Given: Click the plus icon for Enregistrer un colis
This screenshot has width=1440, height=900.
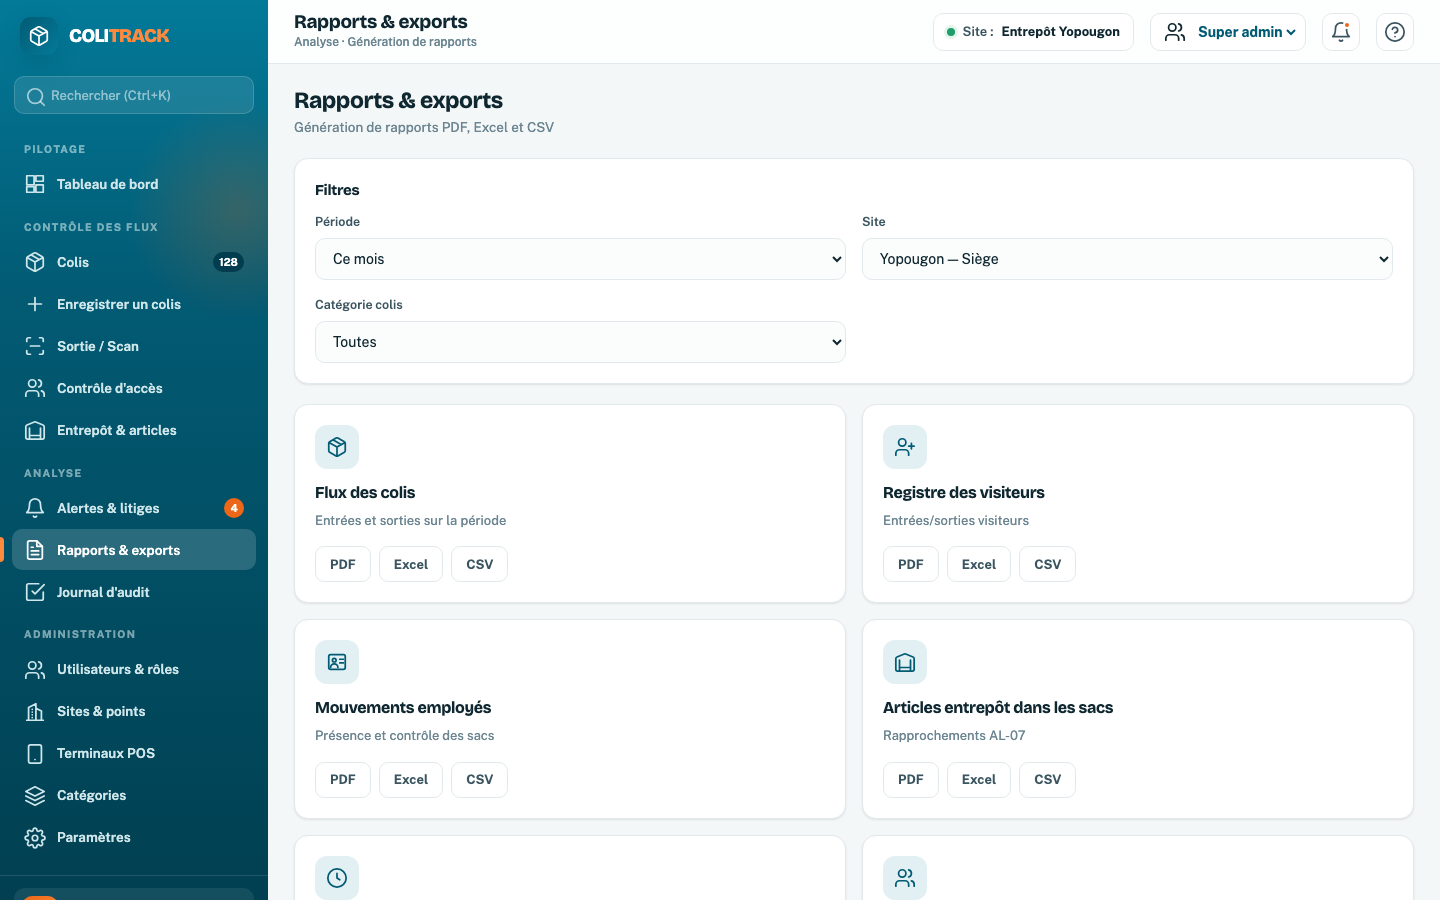Looking at the screenshot, I should click(35, 304).
